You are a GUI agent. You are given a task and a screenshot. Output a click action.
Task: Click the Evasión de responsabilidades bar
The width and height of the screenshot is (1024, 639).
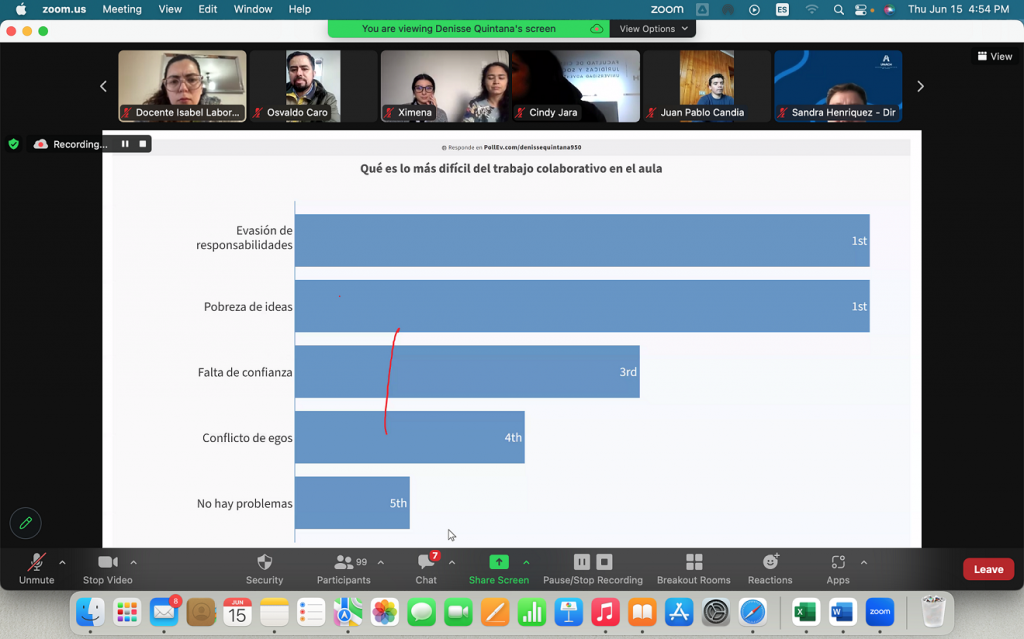click(x=581, y=240)
